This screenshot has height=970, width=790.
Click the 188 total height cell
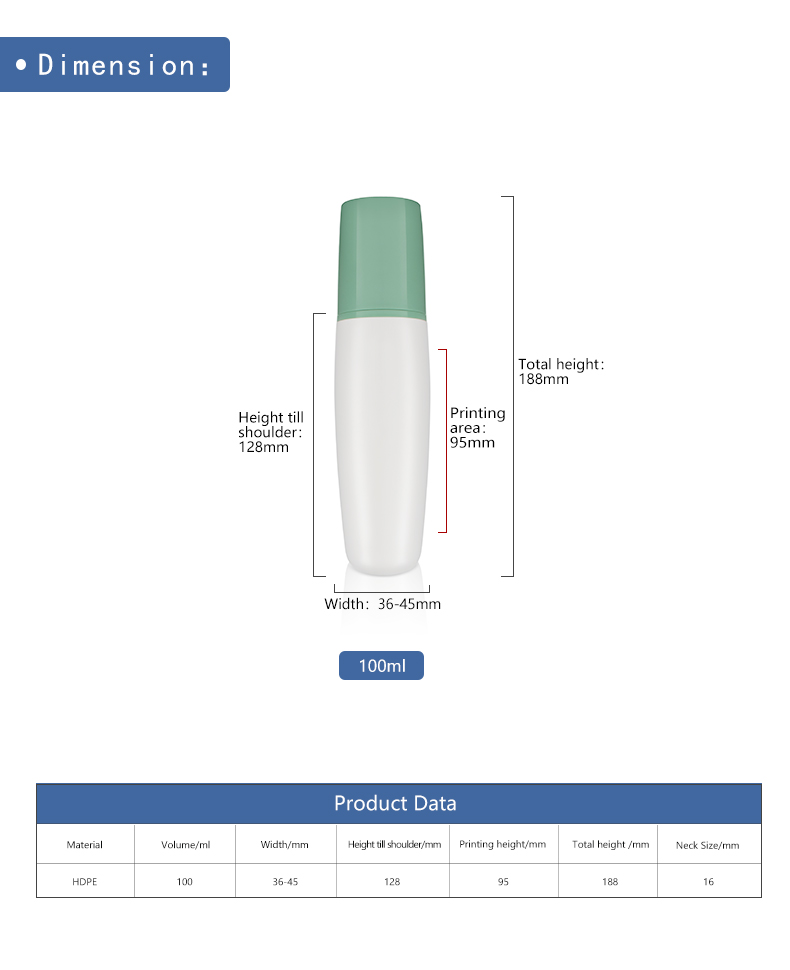pyautogui.click(x=609, y=882)
